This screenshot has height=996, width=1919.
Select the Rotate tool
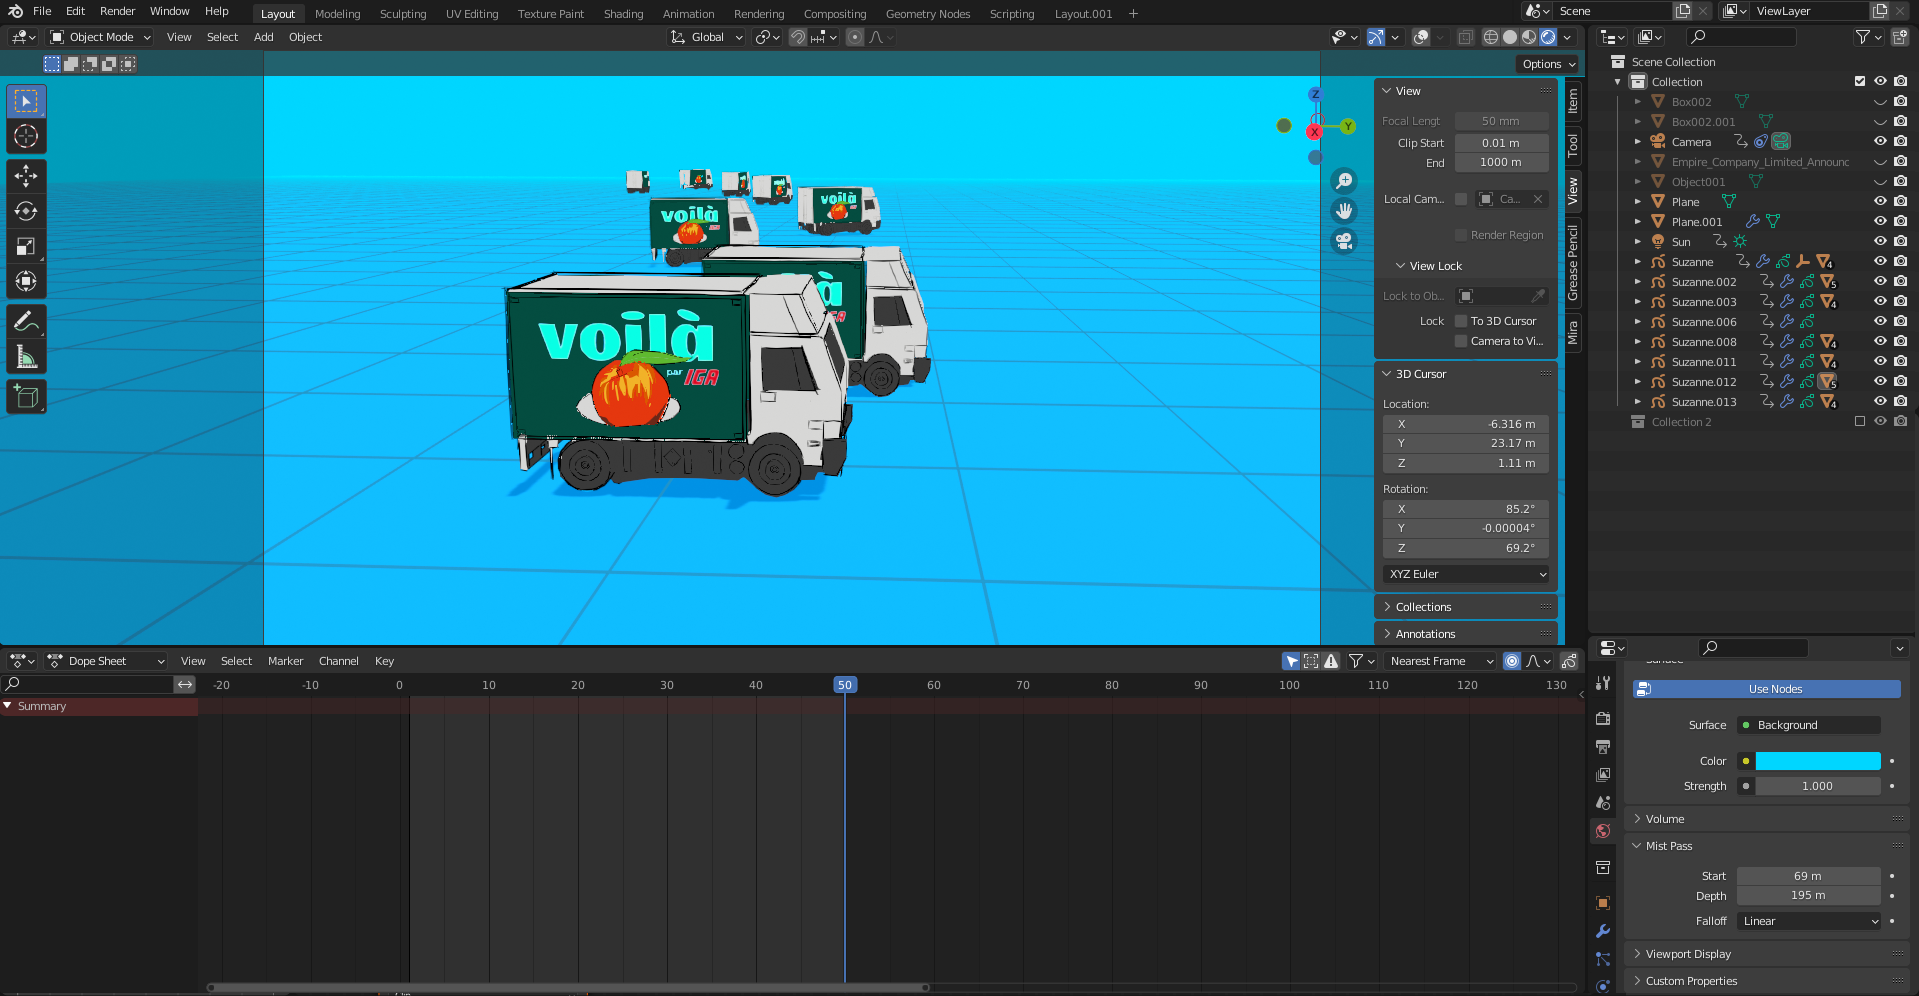(26, 211)
